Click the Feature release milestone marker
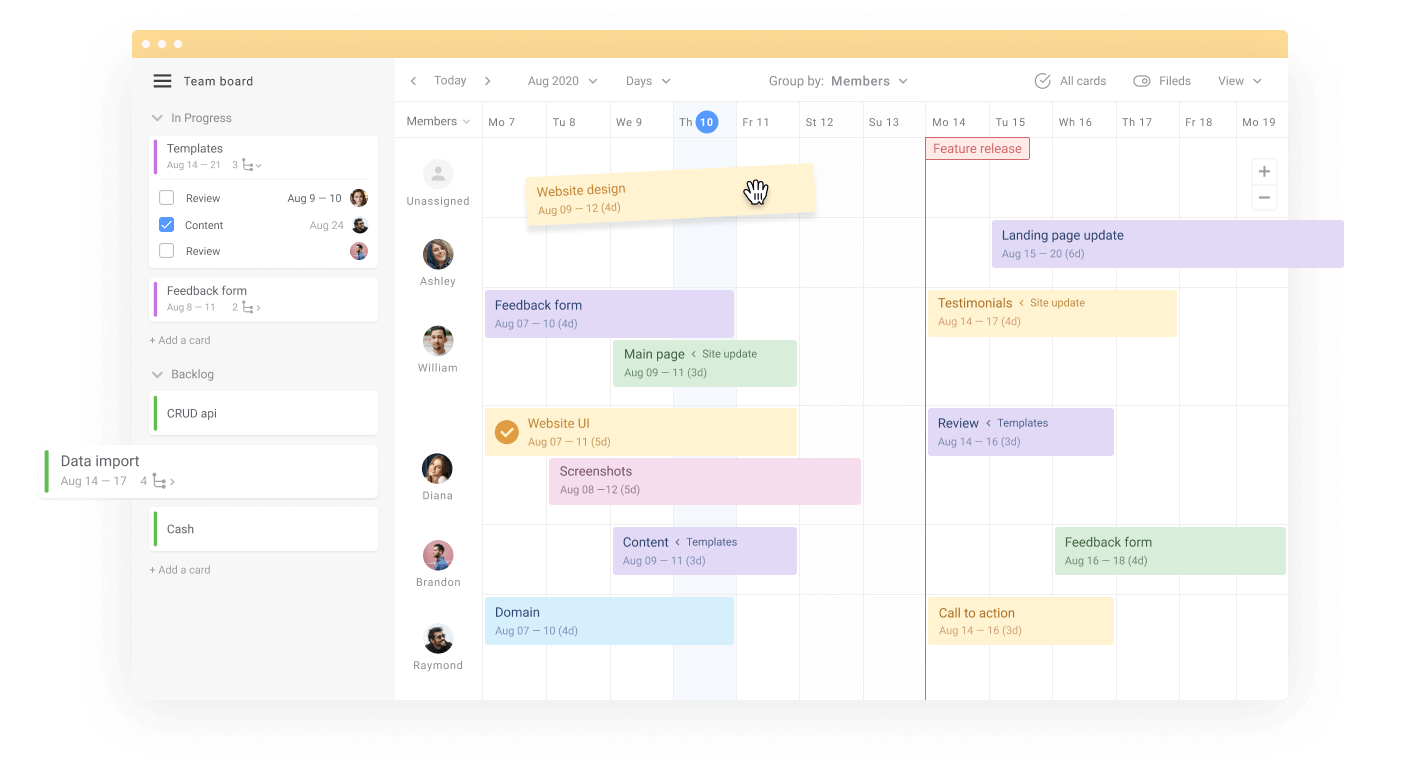The image size is (1420, 770). (x=977, y=148)
